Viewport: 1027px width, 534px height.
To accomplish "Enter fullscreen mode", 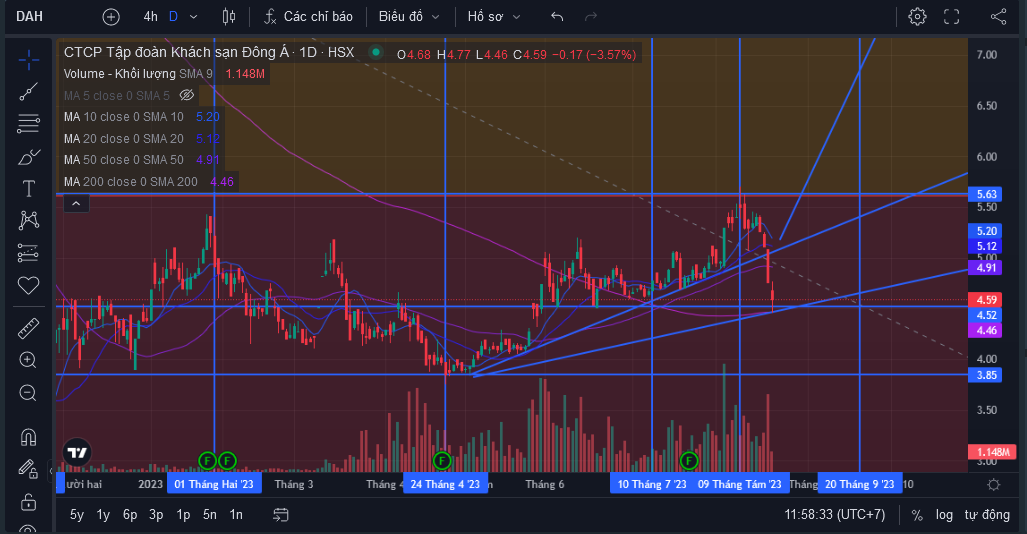I will pyautogui.click(x=951, y=16).
